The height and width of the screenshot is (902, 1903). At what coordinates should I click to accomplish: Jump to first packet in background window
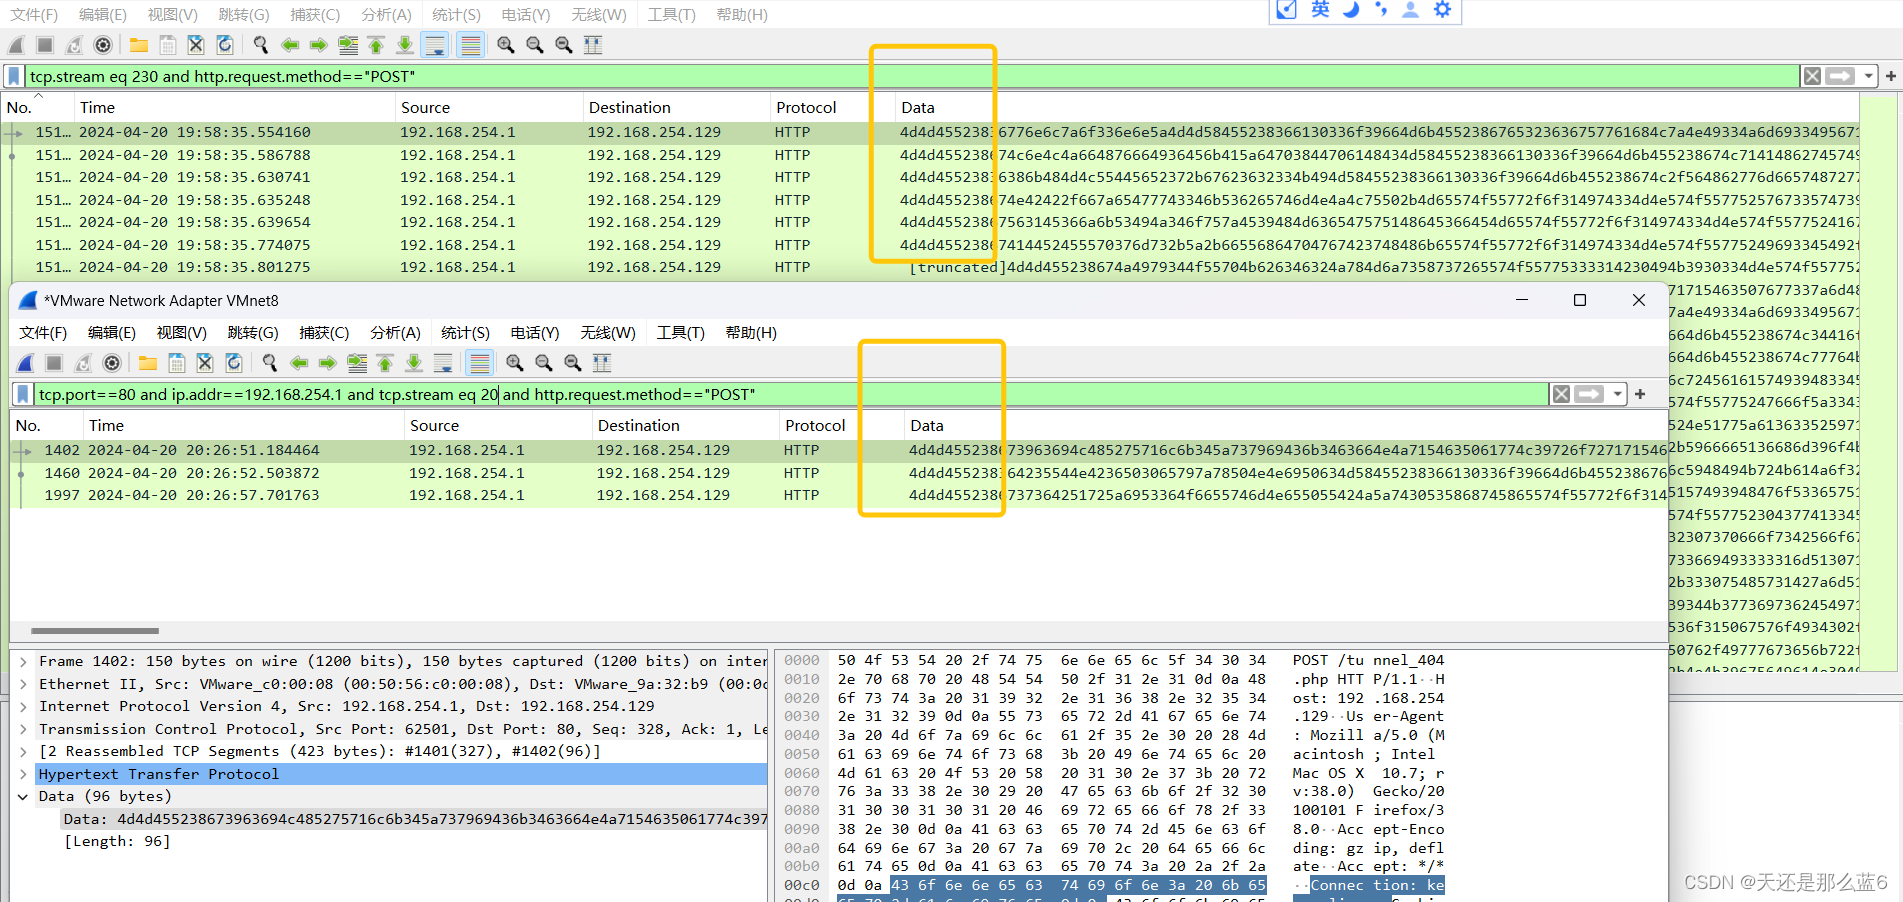click(x=376, y=45)
